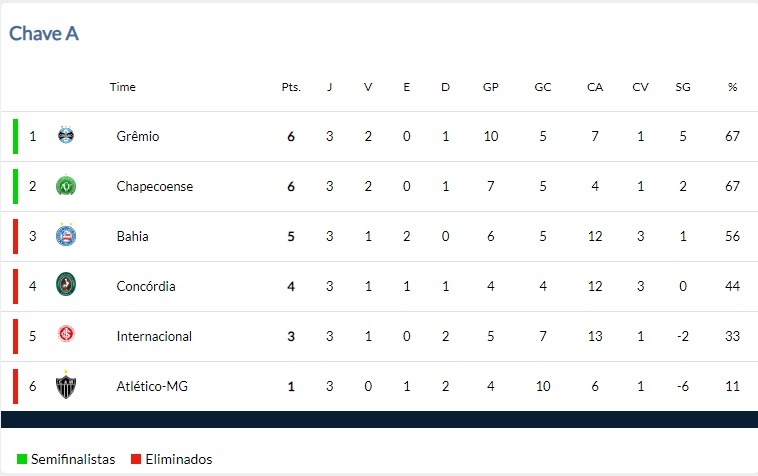Click the Chapecoense team badge

click(66, 186)
